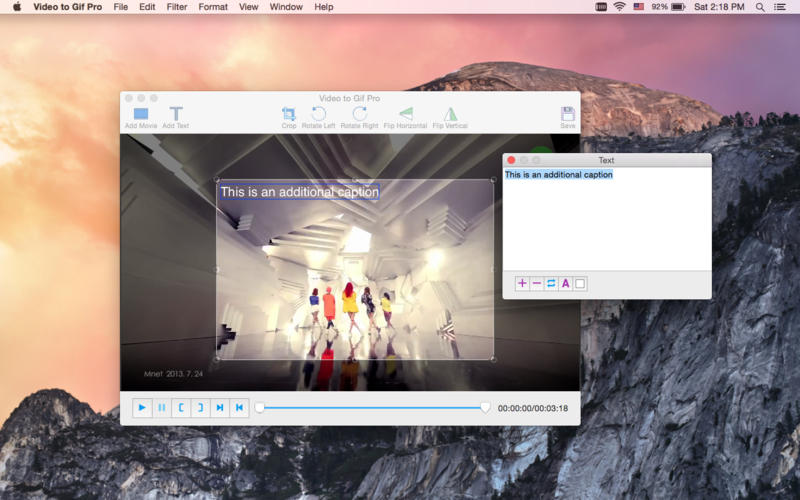Click the bottom-right crop handle on video
This screenshot has width=800, height=500.
pos(493,359)
